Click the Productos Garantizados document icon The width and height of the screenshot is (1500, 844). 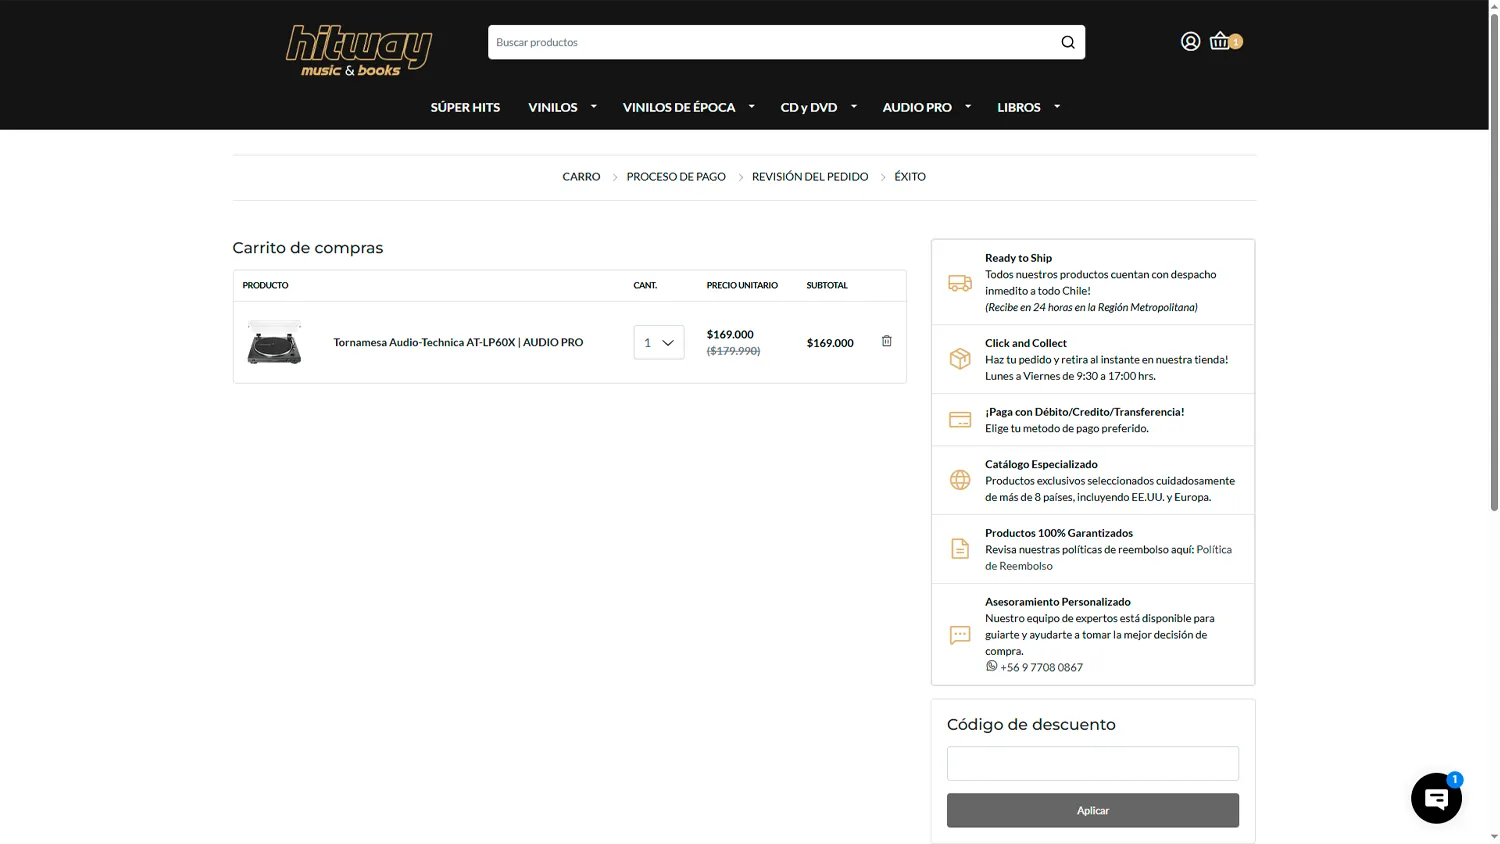tap(960, 549)
